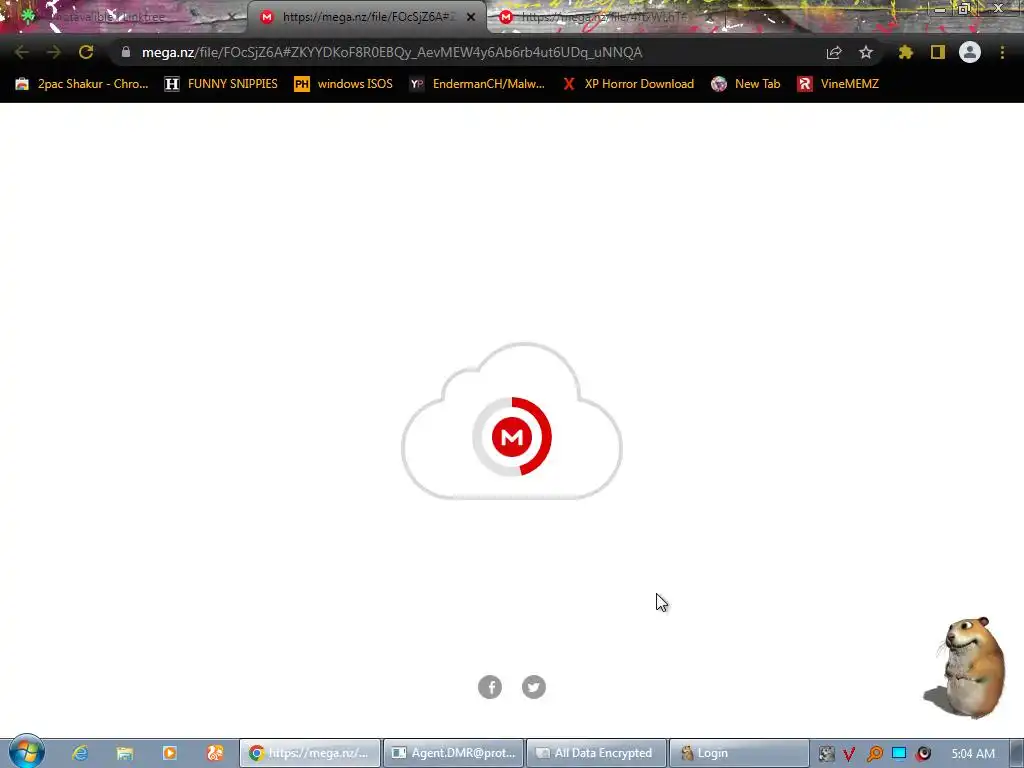
Task: Go forward to the next page
Action: tap(54, 52)
